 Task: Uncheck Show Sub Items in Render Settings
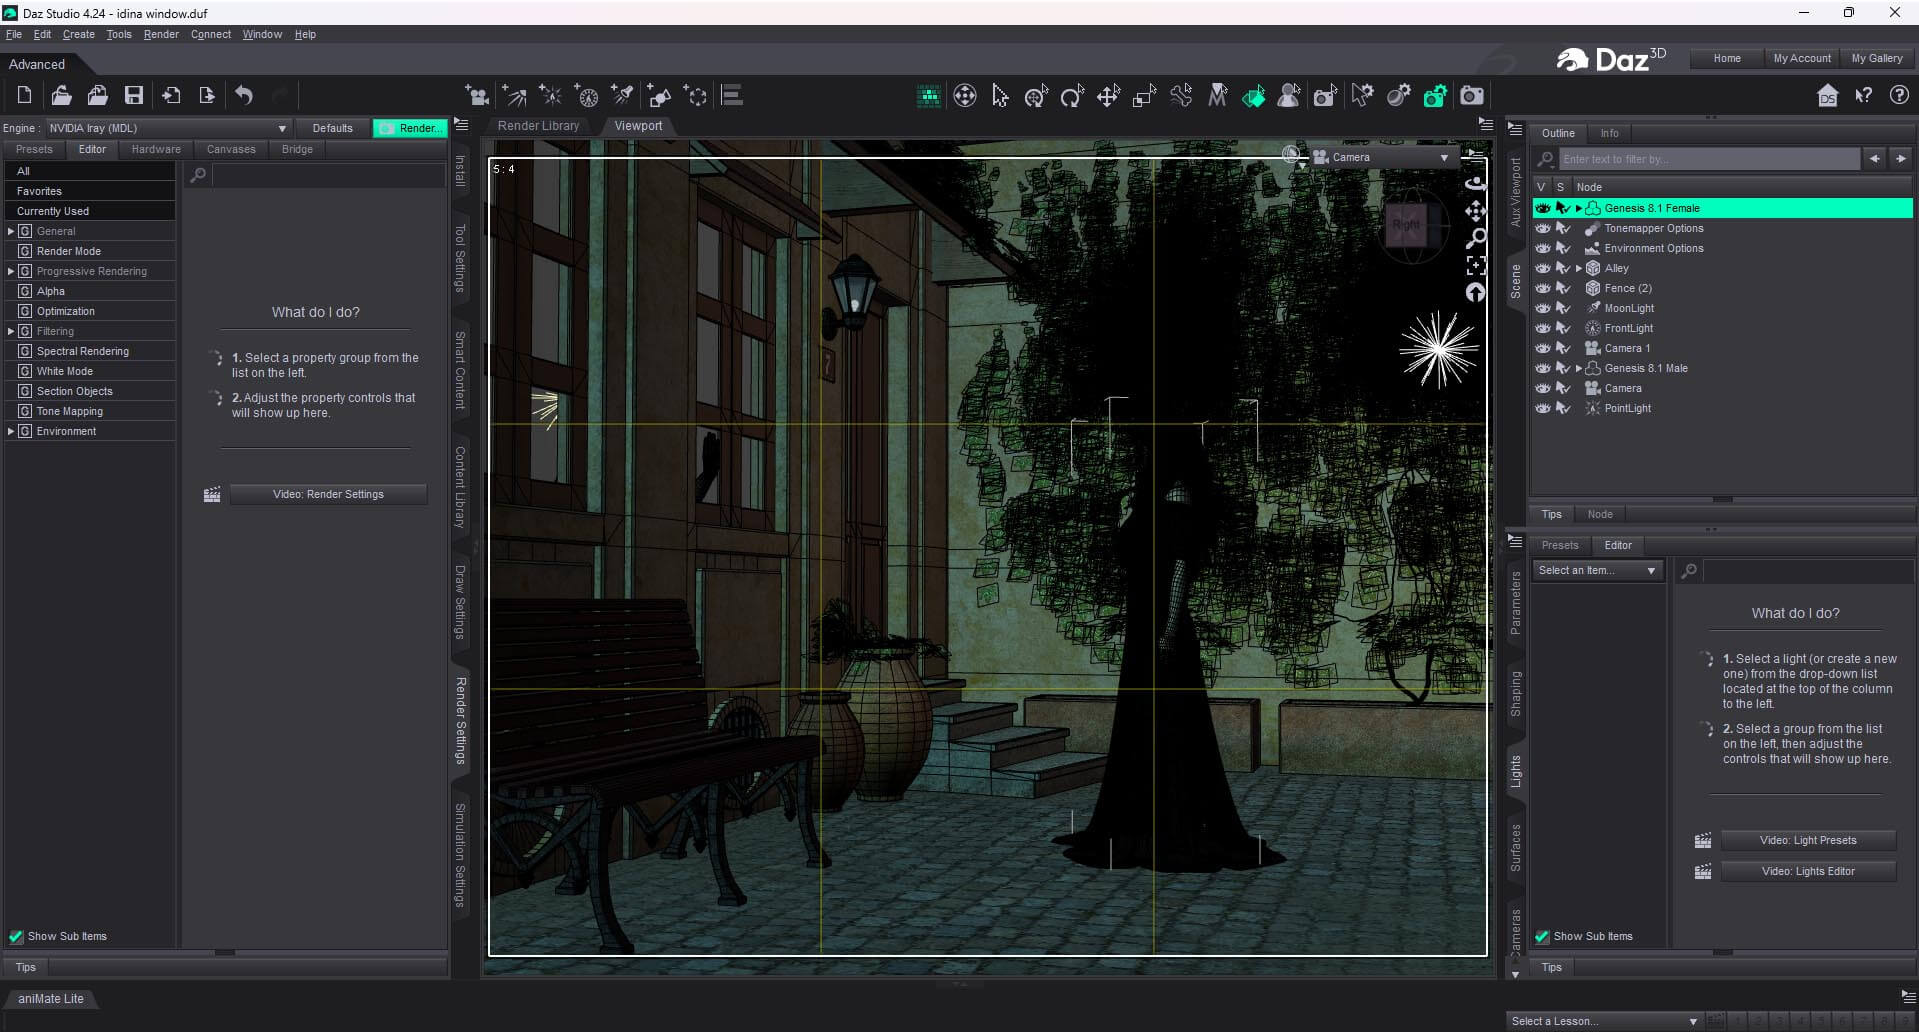tap(16, 937)
